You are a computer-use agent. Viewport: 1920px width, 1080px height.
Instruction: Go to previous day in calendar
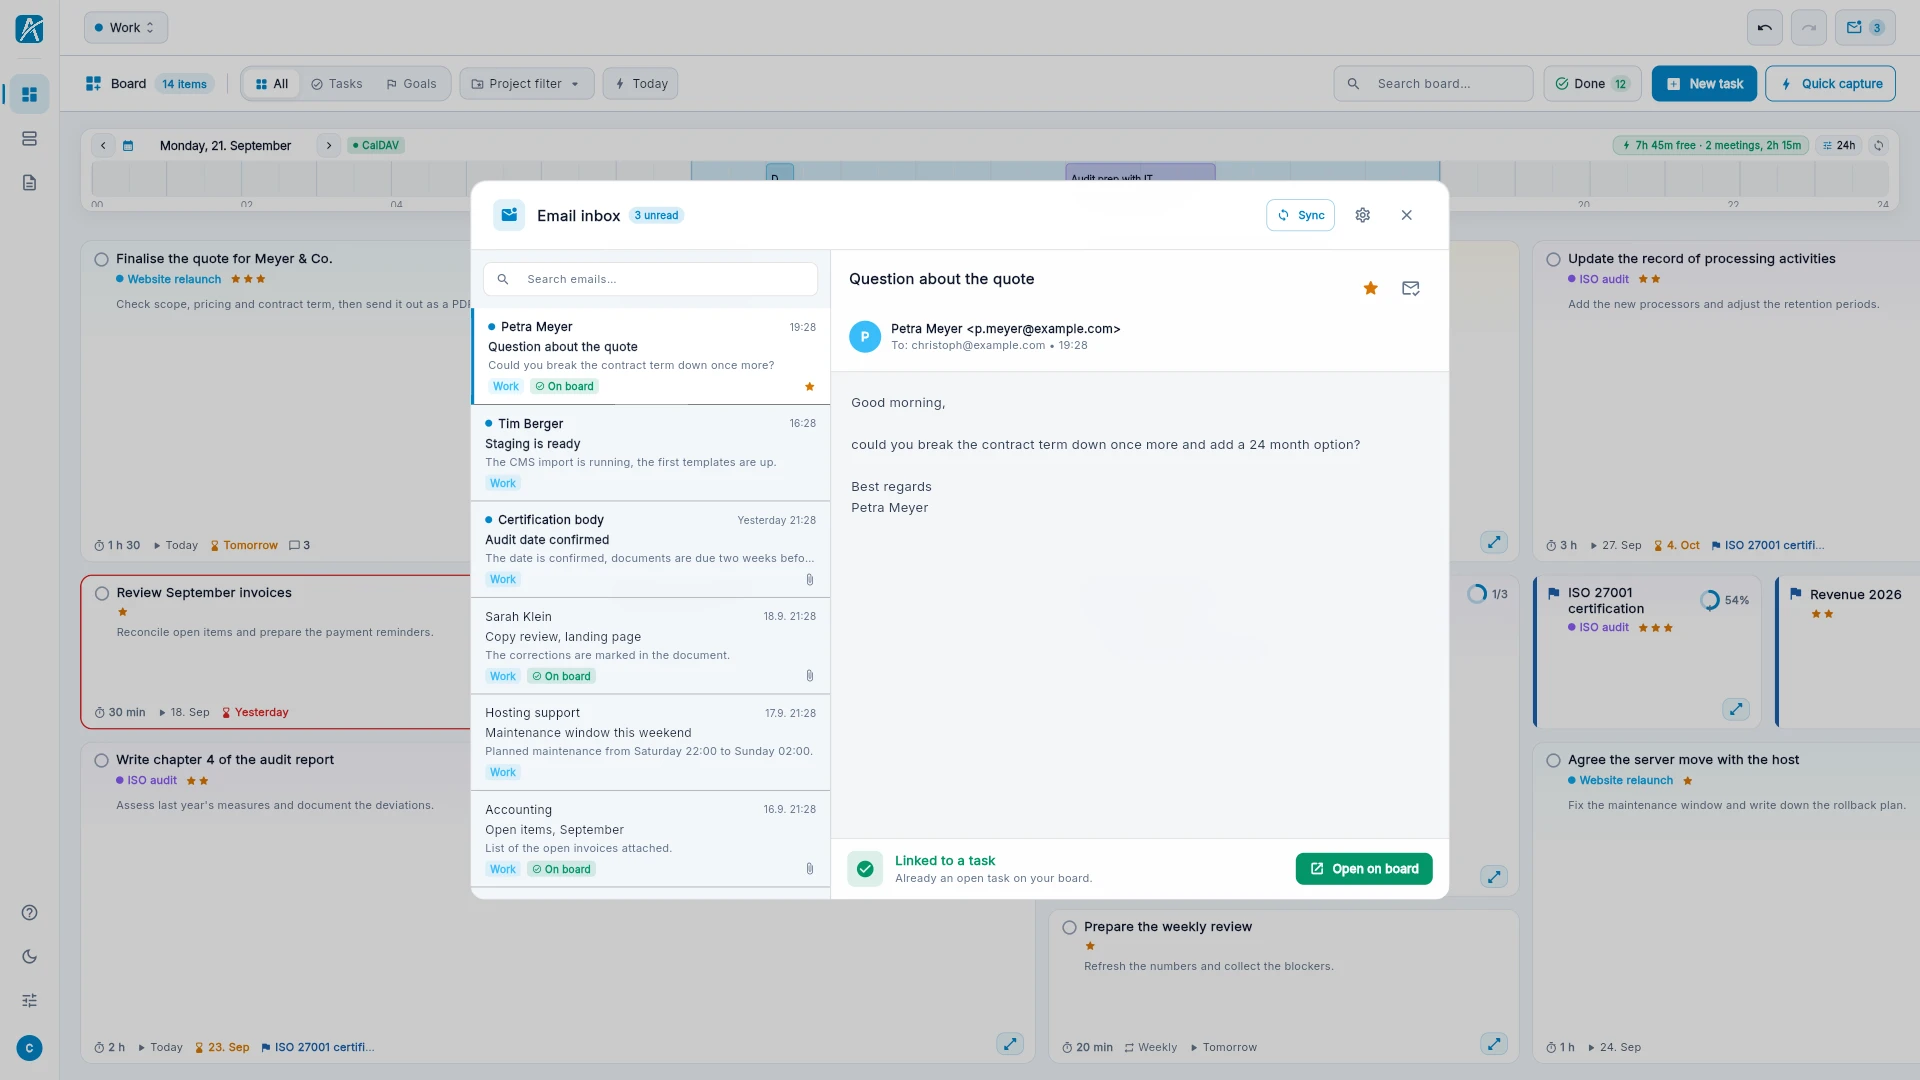pyautogui.click(x=103, y=145)
